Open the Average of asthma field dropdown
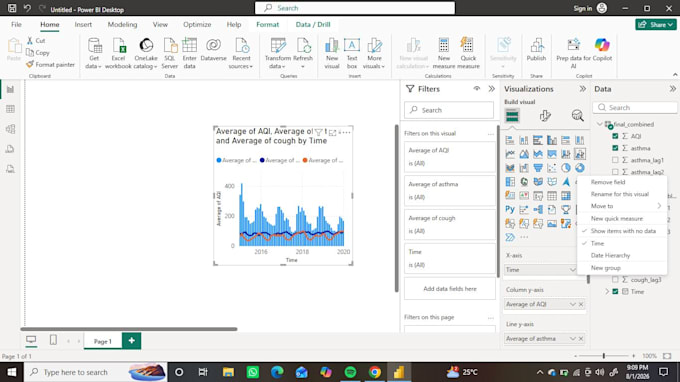This screenshot has width=680, height=382. [x=572, y=339]
